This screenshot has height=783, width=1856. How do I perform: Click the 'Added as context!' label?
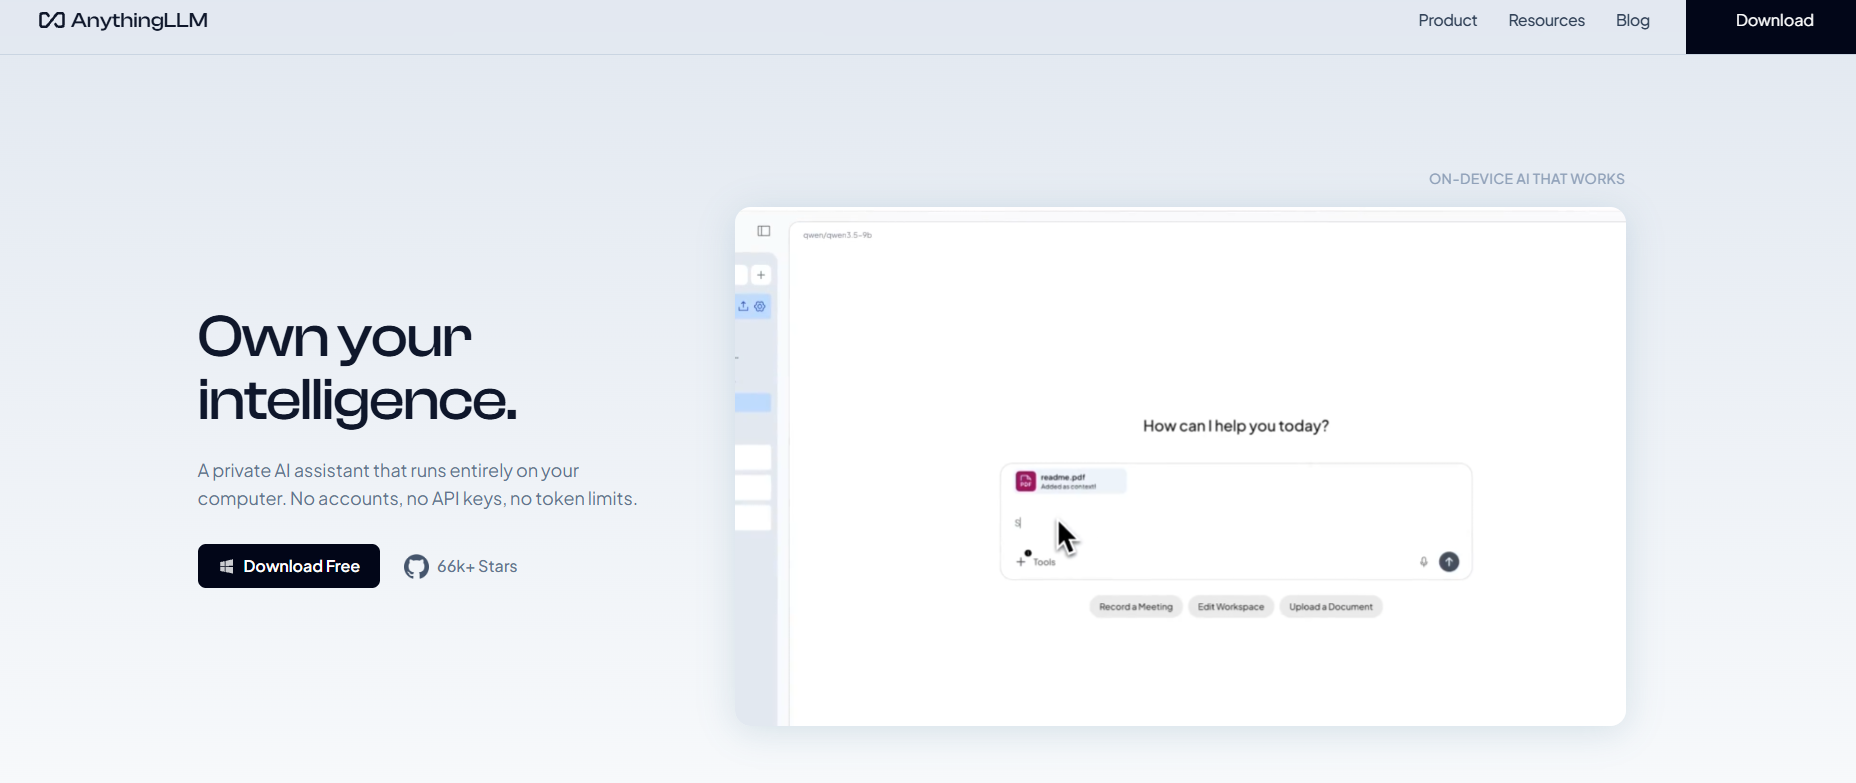[1068, 487]
